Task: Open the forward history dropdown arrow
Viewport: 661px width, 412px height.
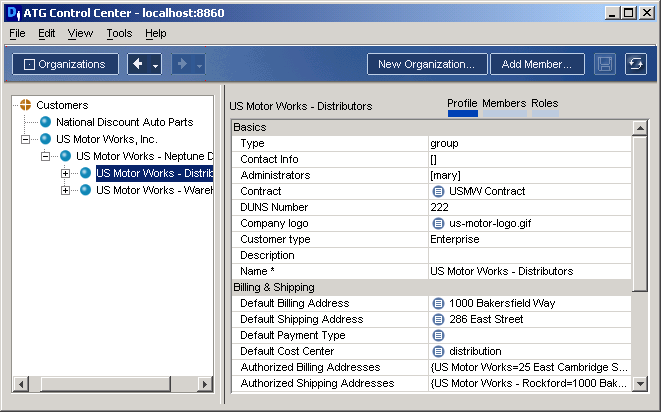Action: coord(199,65)
